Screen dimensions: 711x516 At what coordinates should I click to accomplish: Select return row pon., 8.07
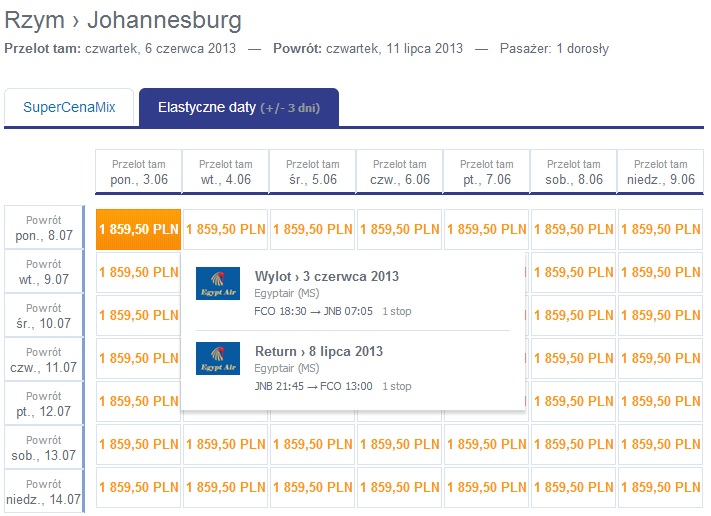pyautogui.click(x=44, y=227)
